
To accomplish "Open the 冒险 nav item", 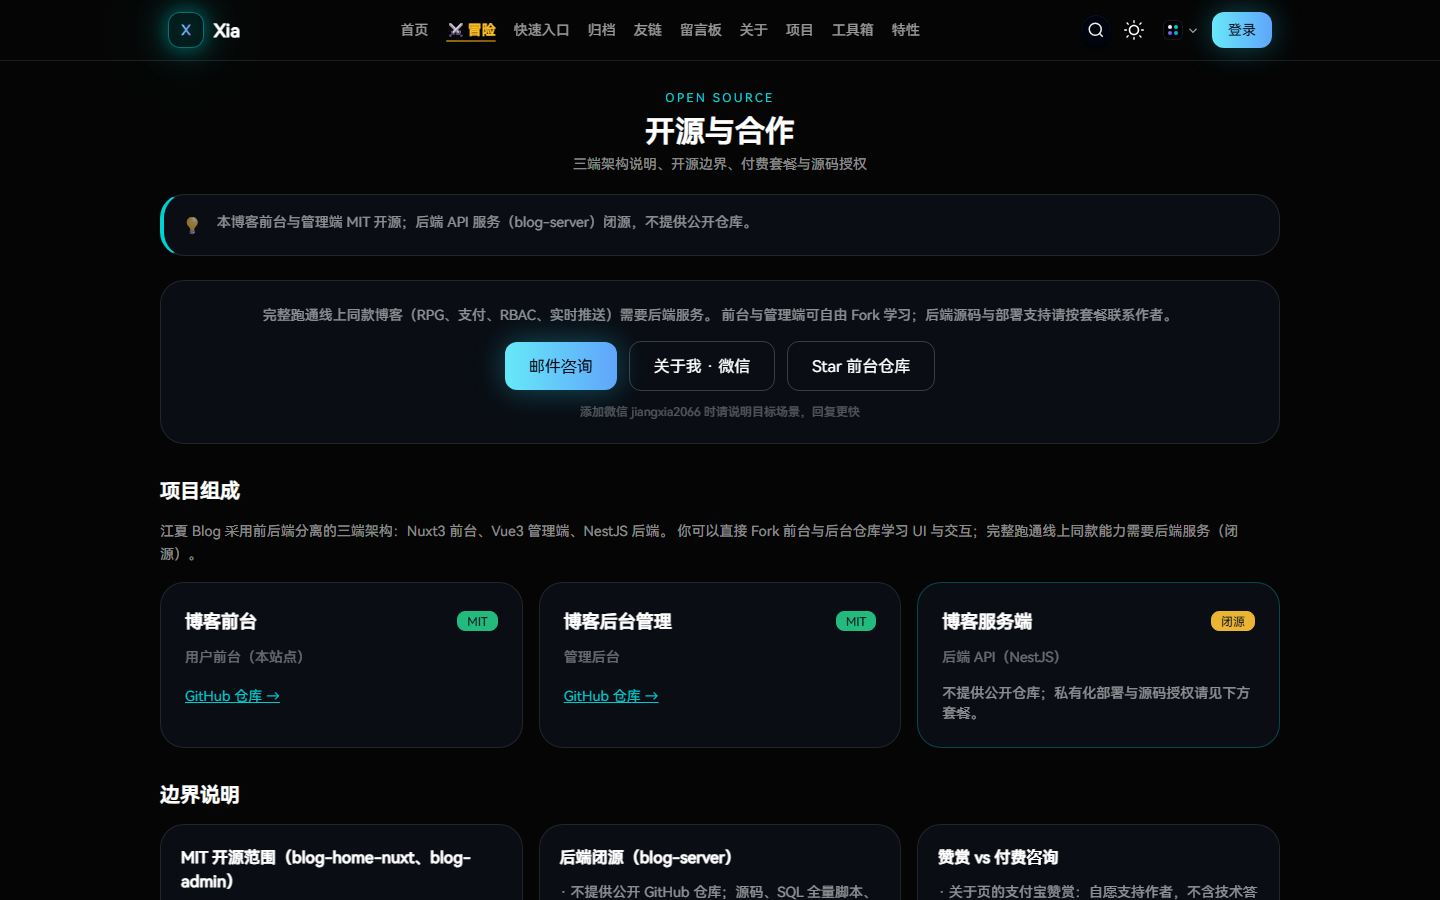I will [471, 30].
